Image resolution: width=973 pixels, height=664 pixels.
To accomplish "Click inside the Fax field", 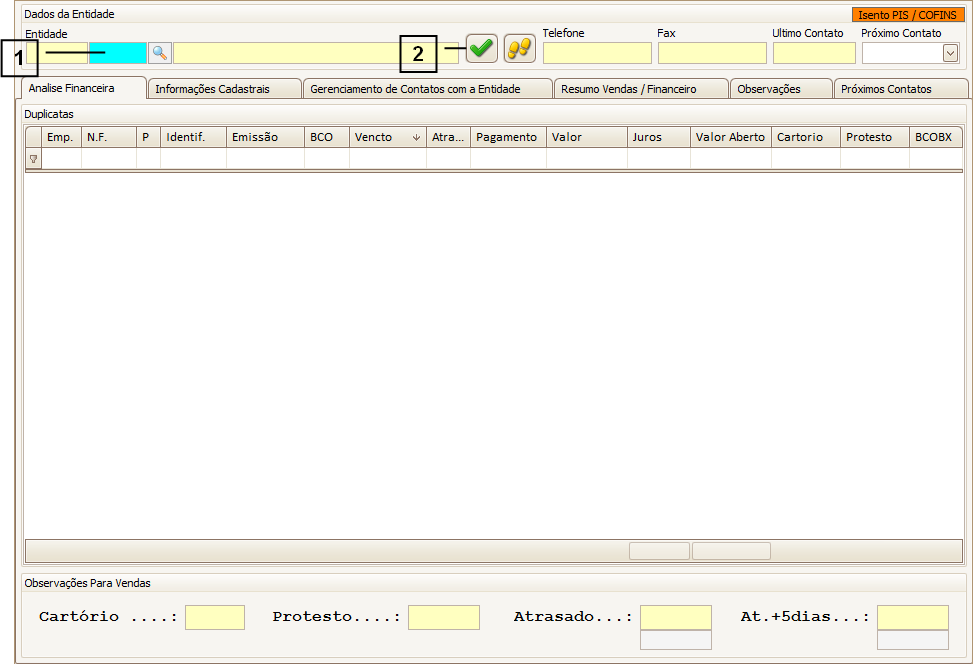I will 712,53.
